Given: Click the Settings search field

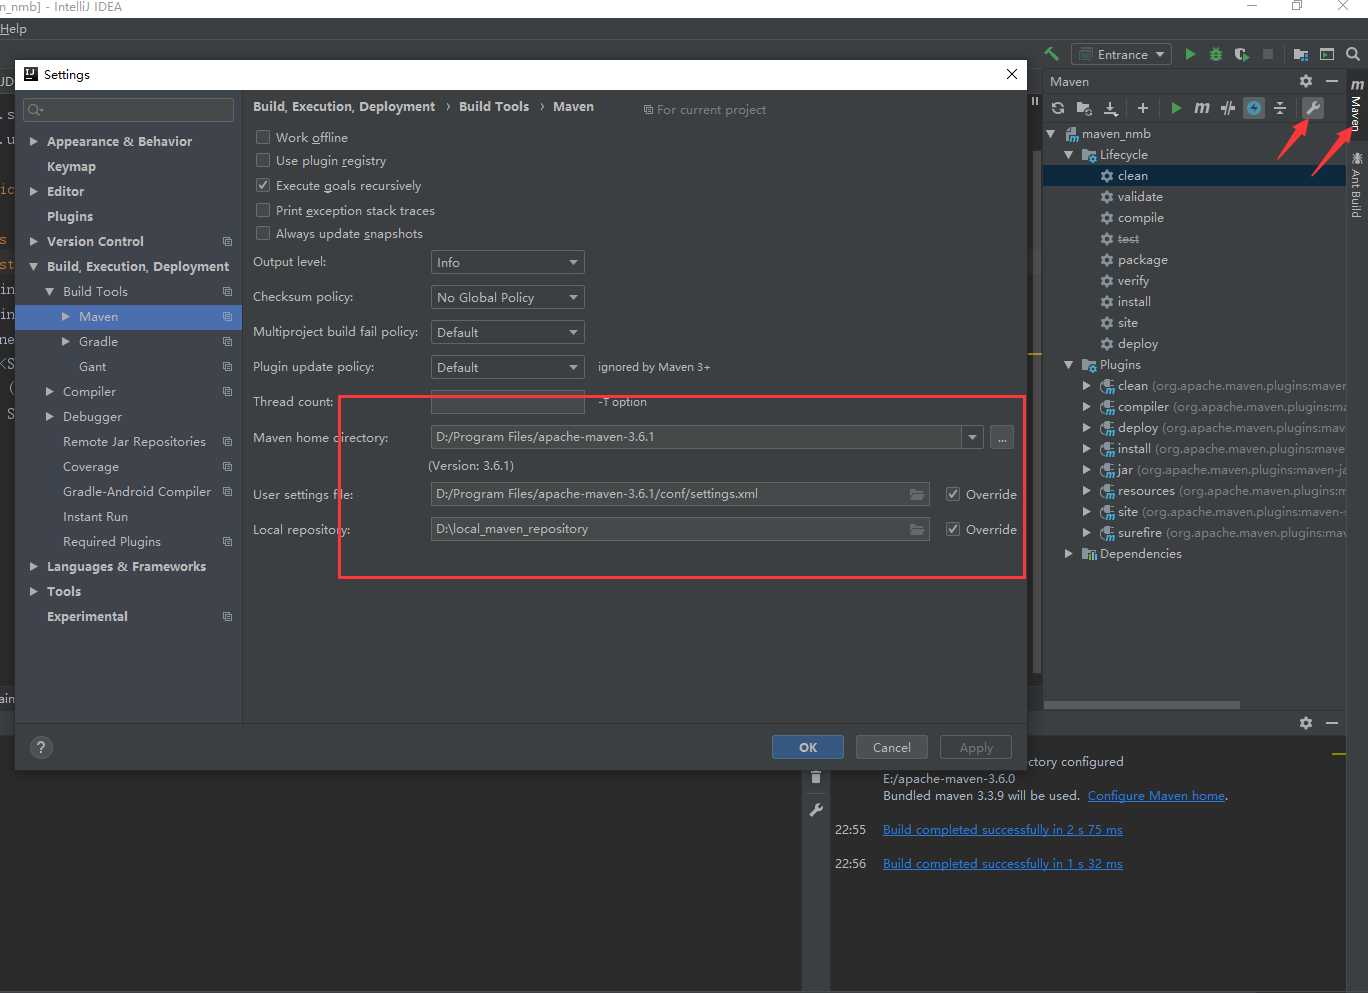Looking at the screenshot, I should pos(128,109).
